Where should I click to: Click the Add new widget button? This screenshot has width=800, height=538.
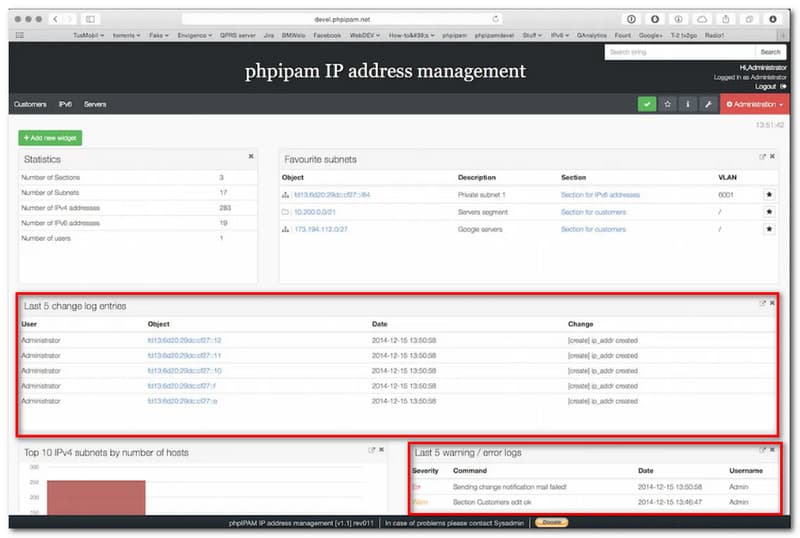tap(50, 138)
